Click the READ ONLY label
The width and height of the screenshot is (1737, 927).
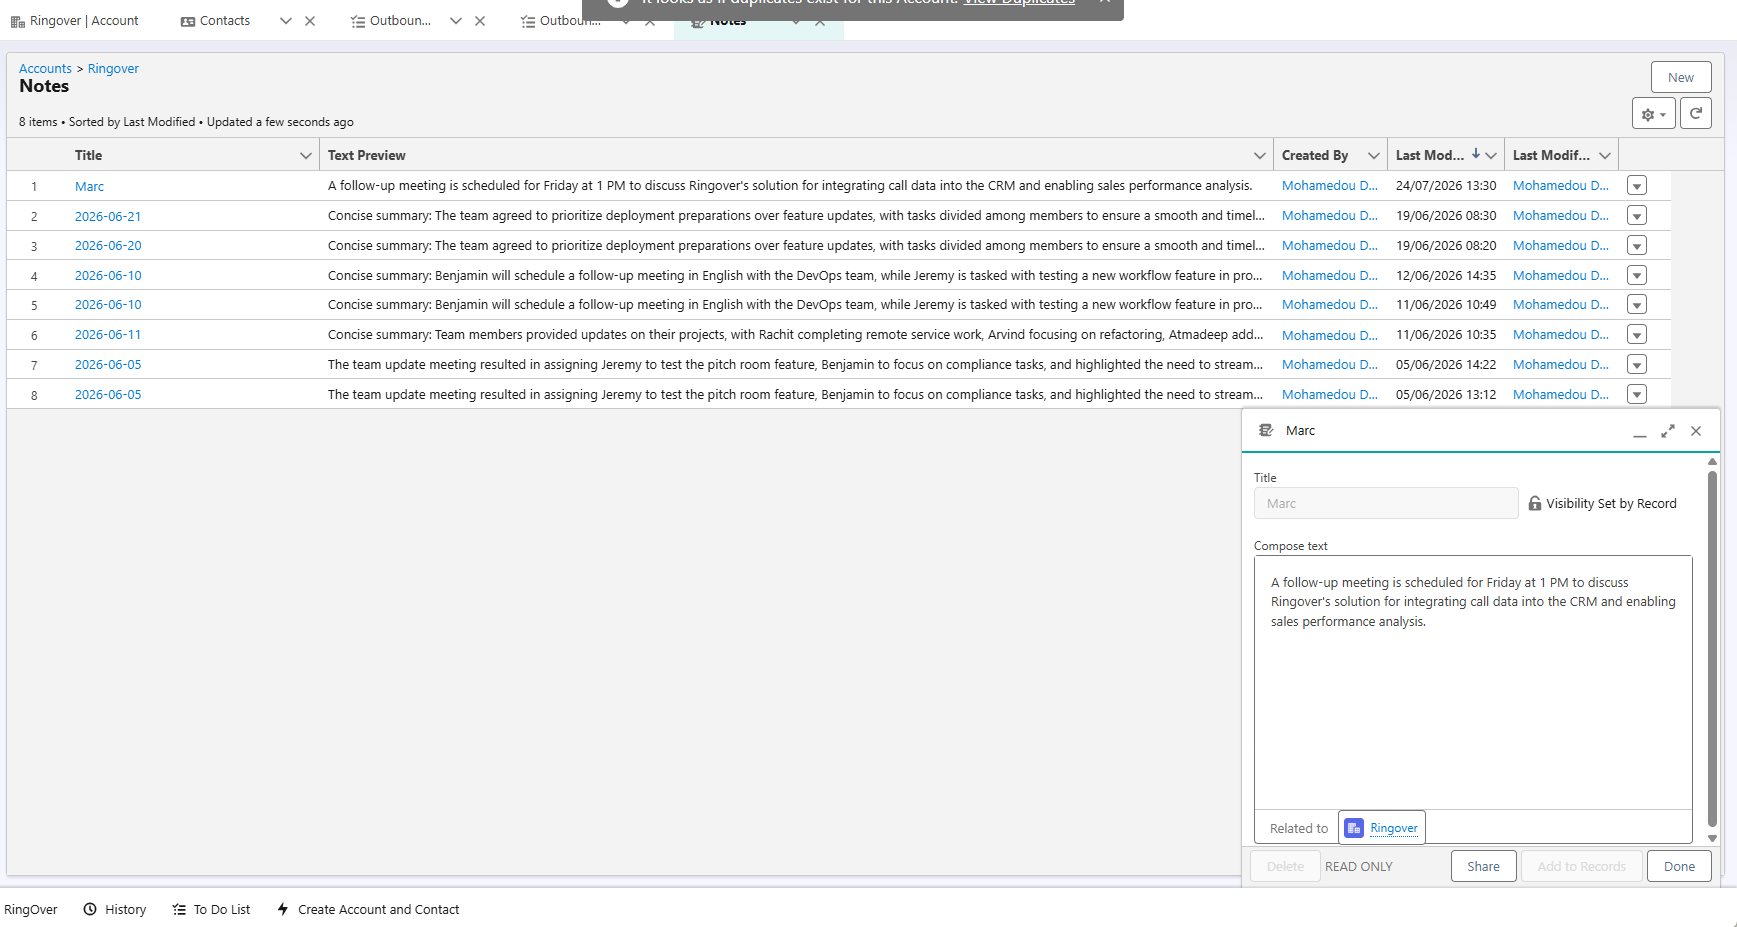pyautogui.click(x=1358, y=866)
